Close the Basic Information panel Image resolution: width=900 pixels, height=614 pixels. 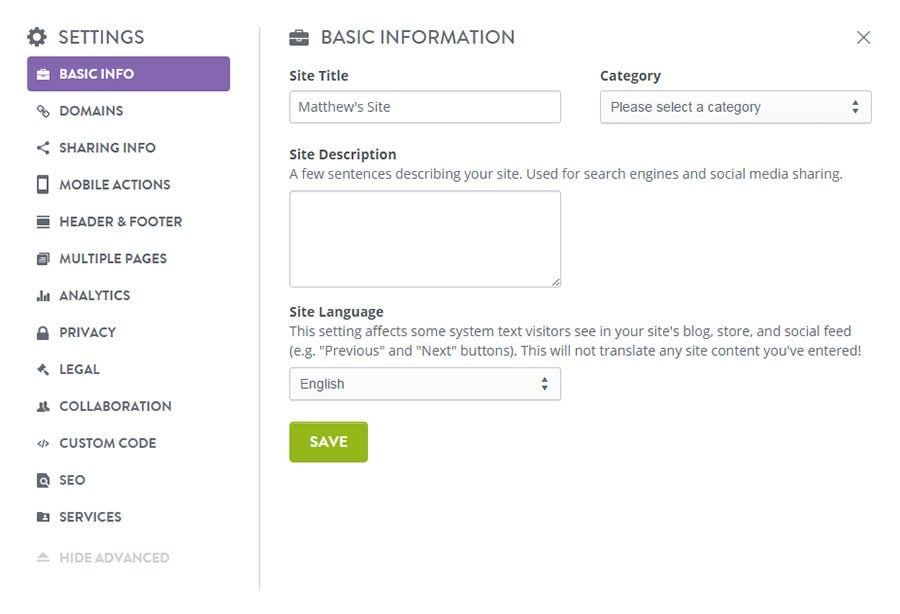coord(863,38)
